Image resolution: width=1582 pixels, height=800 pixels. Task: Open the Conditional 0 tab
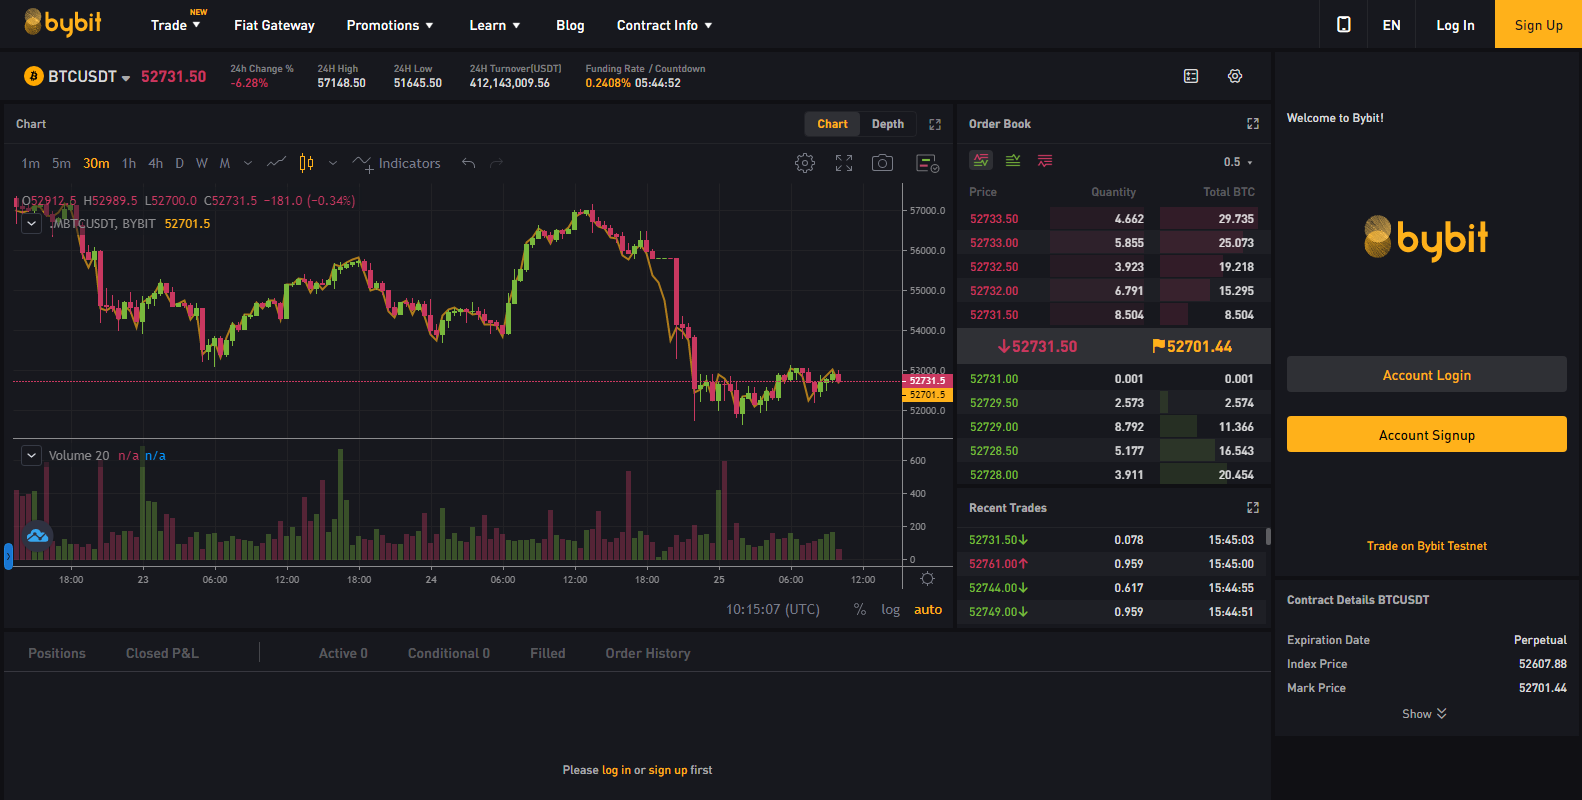coord(449,653)
